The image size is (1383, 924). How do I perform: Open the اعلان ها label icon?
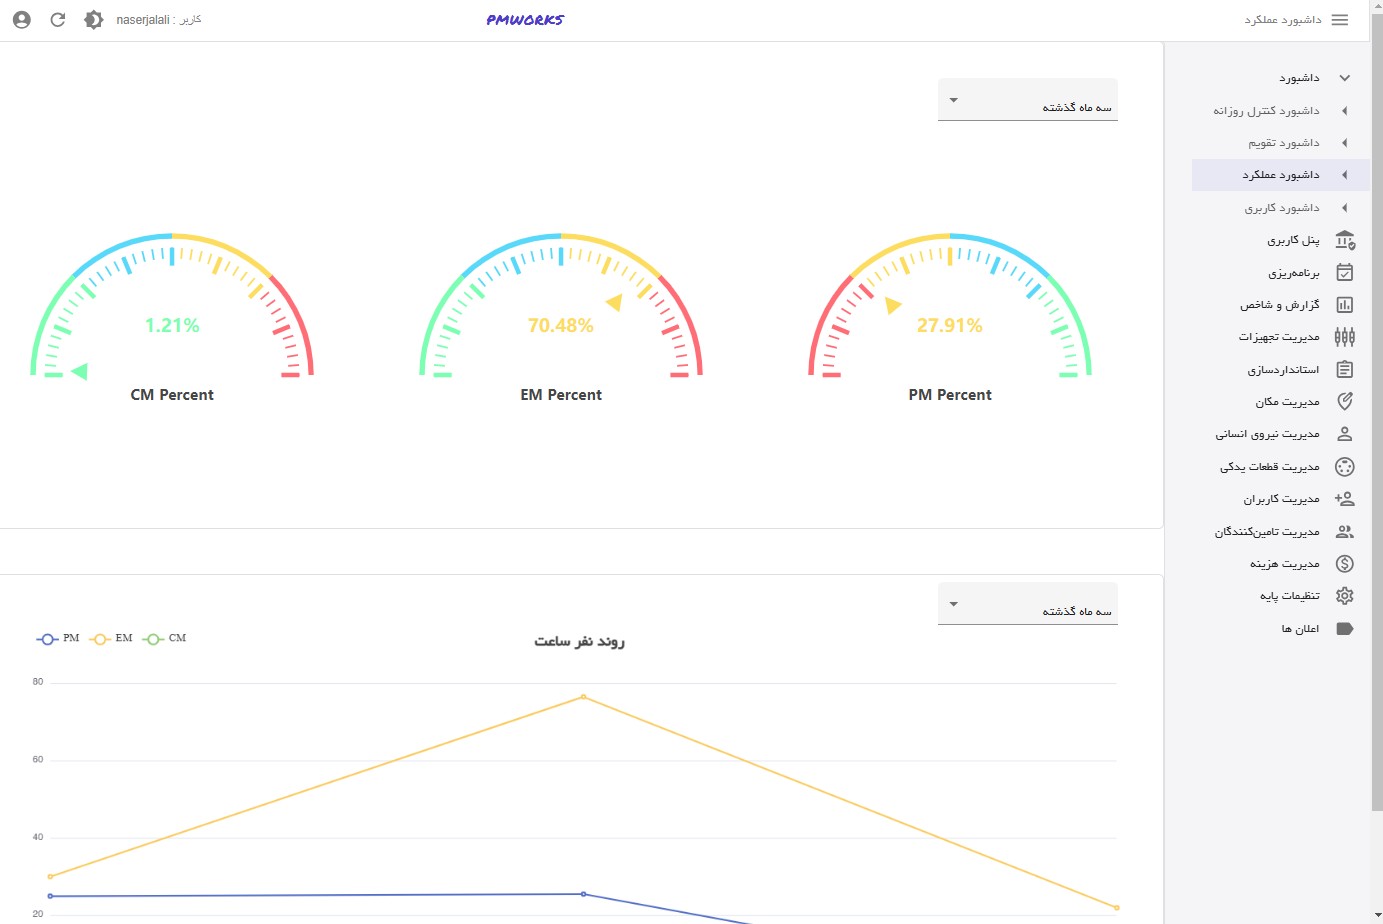[1344, 629]
